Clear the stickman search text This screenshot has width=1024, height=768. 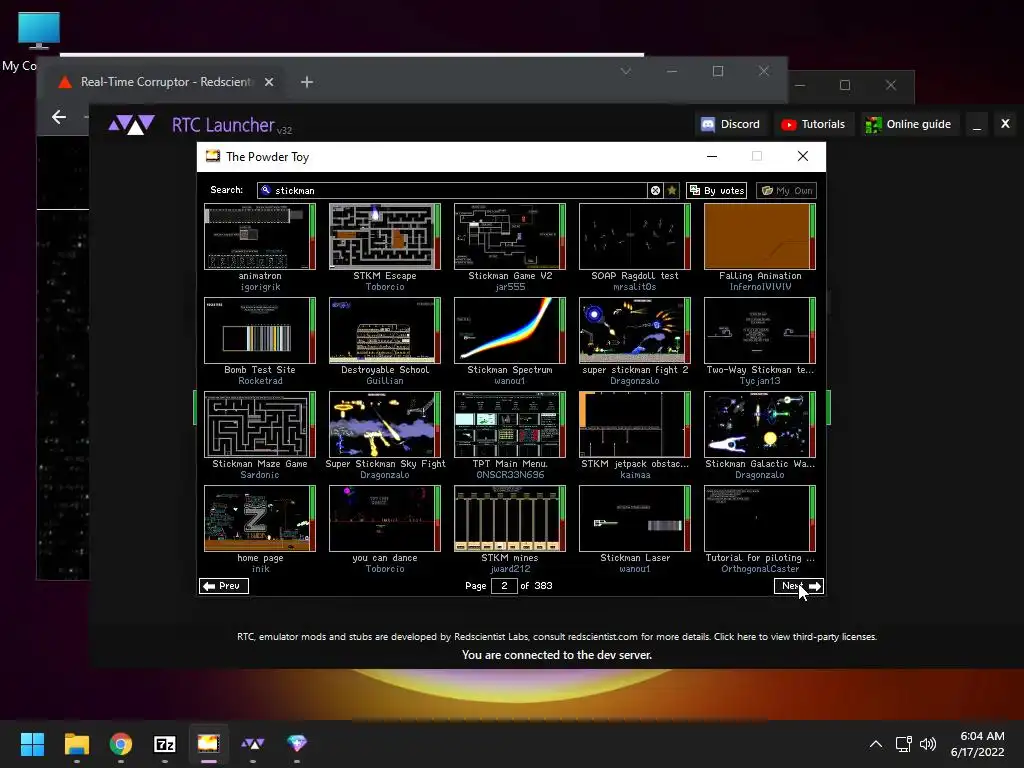click(x=655, y=190)
